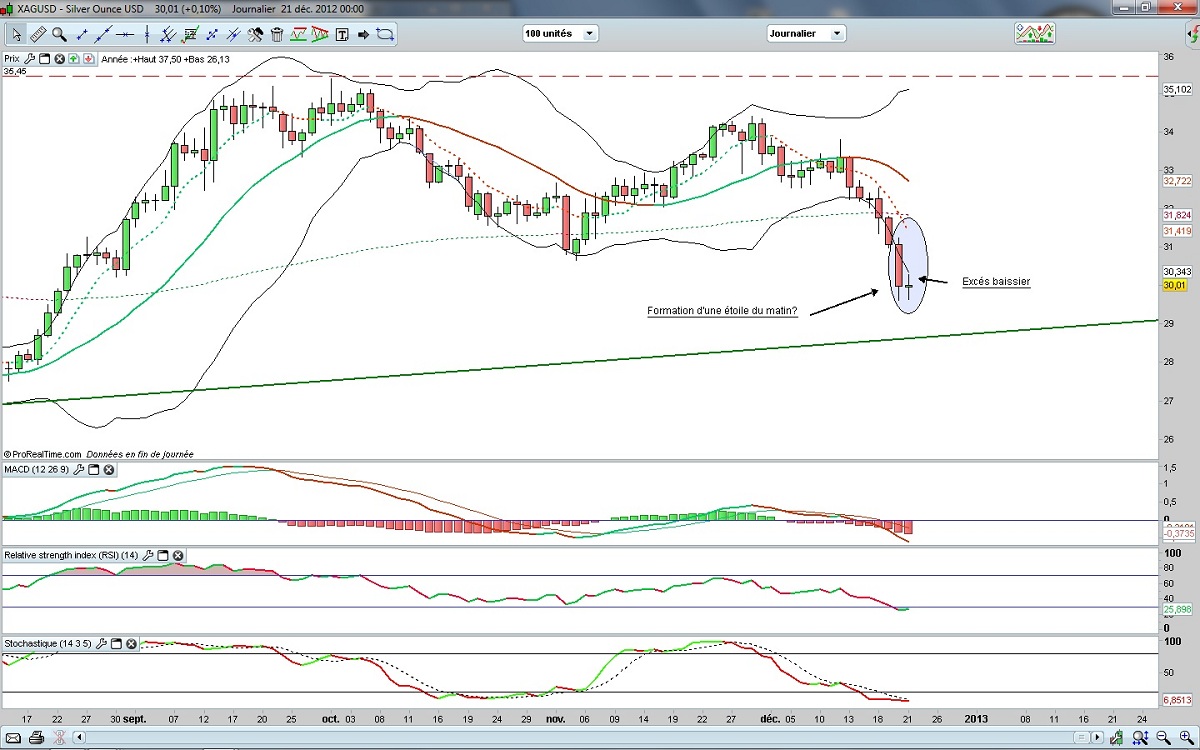
Task: Expand the side panel arrow at right edge
Action: click(x=1190, y=34)
